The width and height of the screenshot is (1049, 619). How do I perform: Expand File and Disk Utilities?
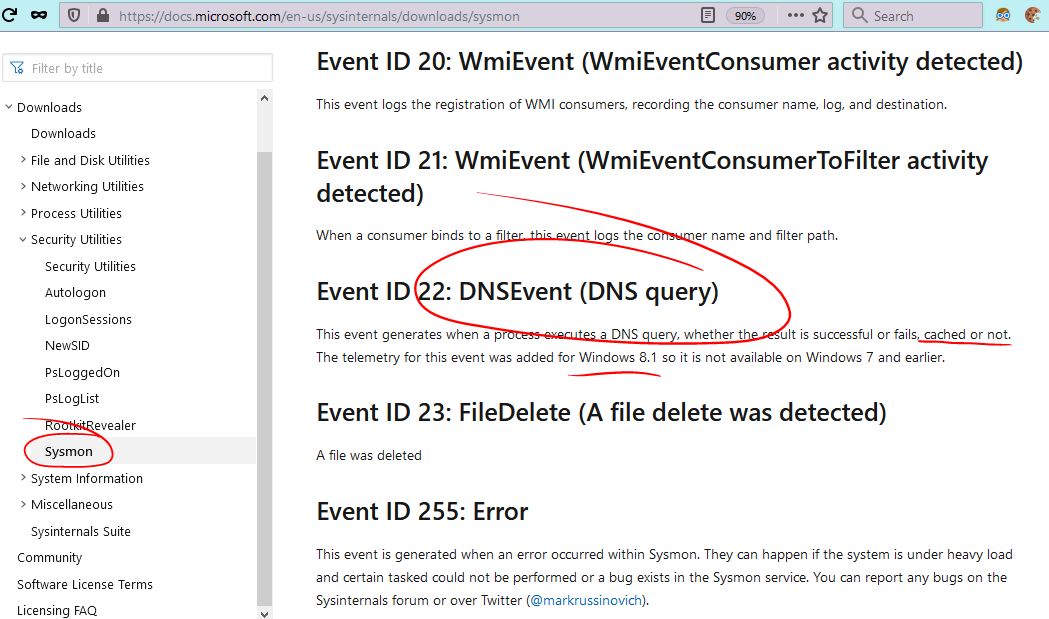click(x=23, y=160)
